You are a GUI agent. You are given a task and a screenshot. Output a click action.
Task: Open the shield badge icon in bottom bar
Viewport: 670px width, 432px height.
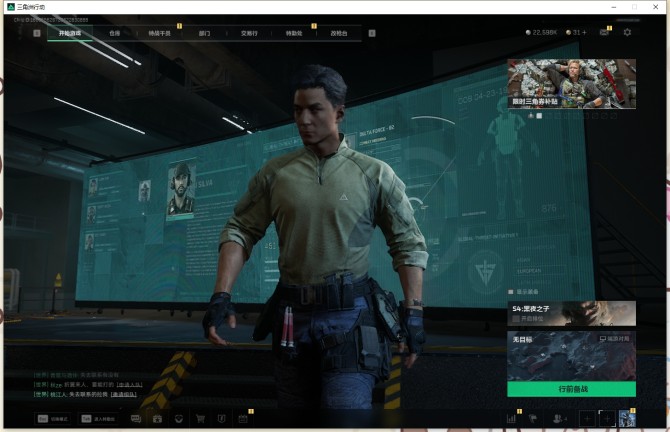[x=179, y=418]
